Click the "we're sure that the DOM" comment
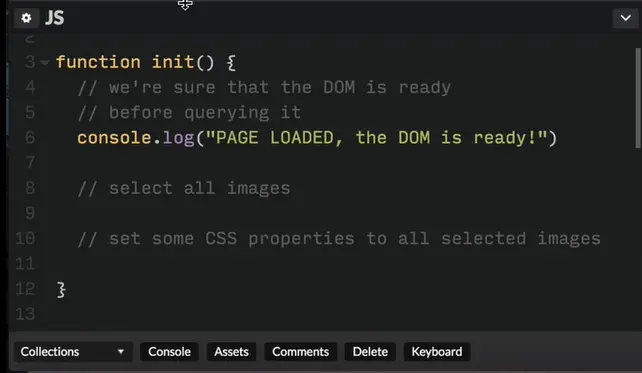 [264, 87]
